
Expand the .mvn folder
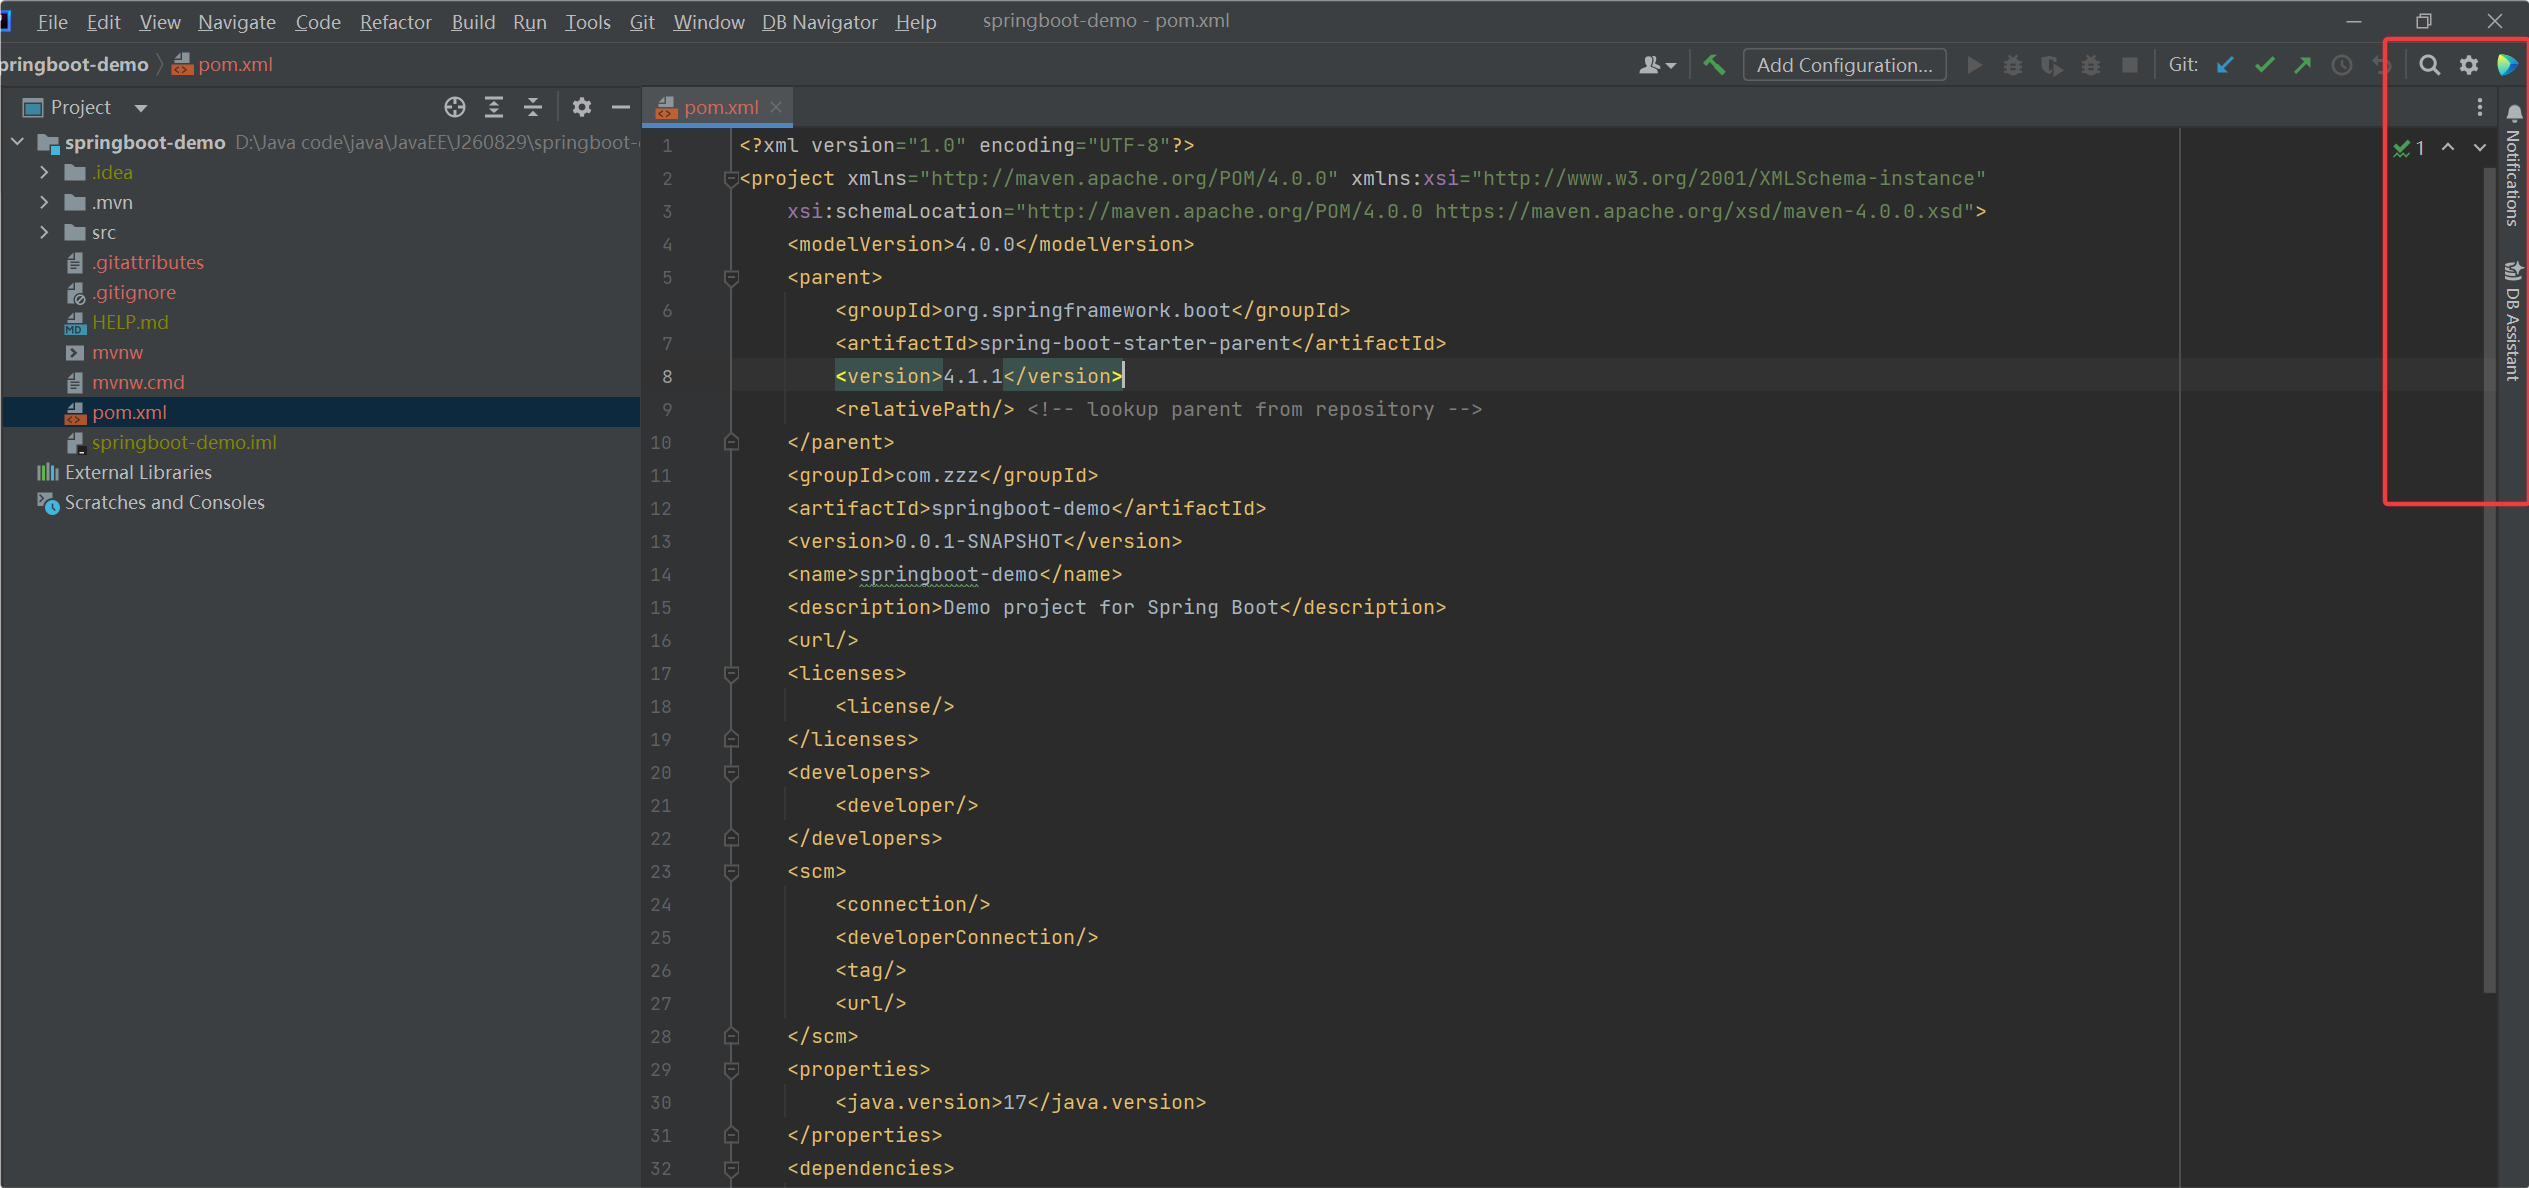pyautogui.click(x=44, y=202)
